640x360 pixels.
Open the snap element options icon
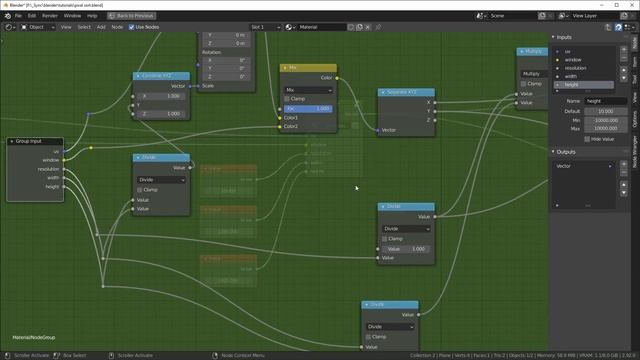click(x=628, y=27)
